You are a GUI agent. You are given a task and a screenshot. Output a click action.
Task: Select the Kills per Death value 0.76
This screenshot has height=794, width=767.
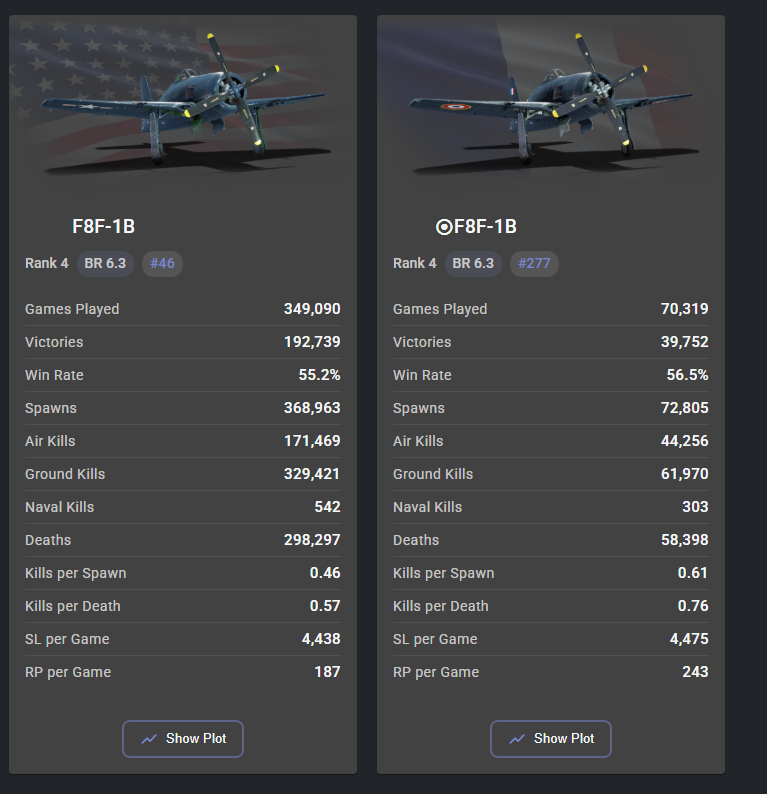point(692,606)
